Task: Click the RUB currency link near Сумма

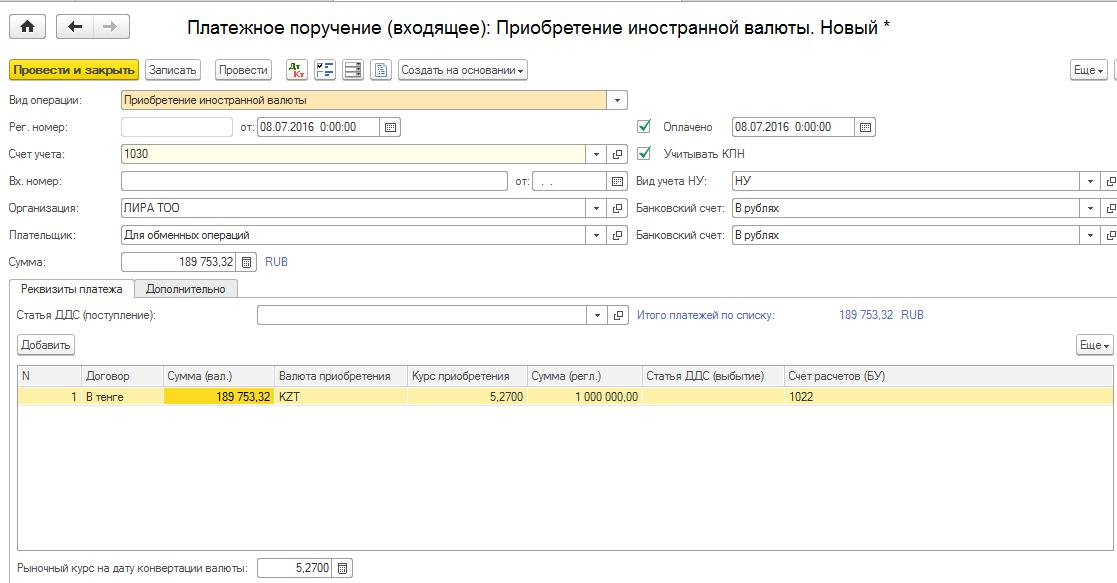Action: [x=276, y=262]
